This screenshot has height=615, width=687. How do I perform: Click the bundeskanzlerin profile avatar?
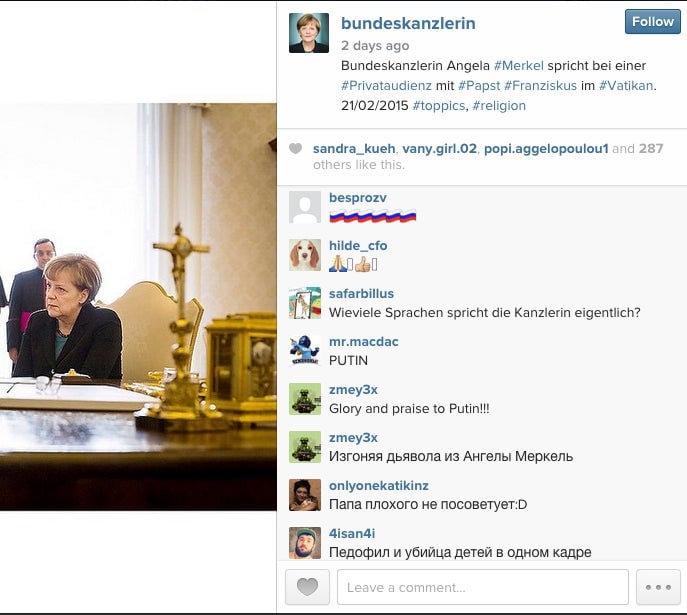(309, 33)
